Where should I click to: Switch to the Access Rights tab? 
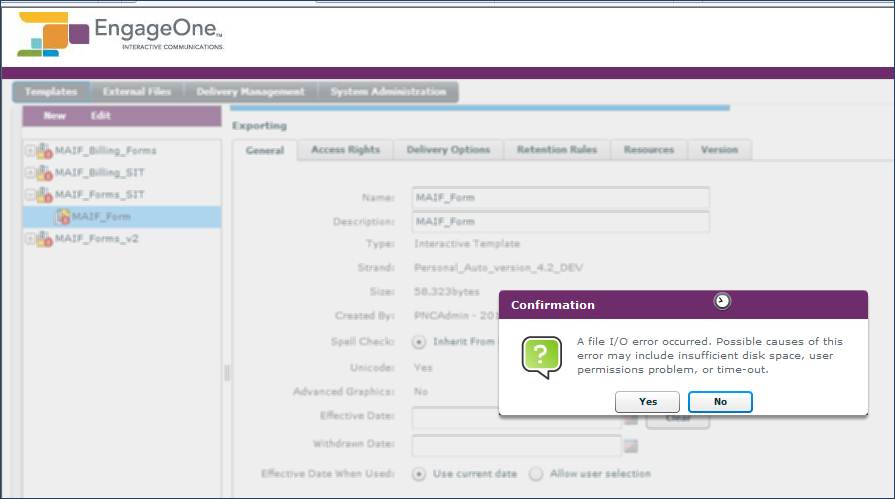345,150
